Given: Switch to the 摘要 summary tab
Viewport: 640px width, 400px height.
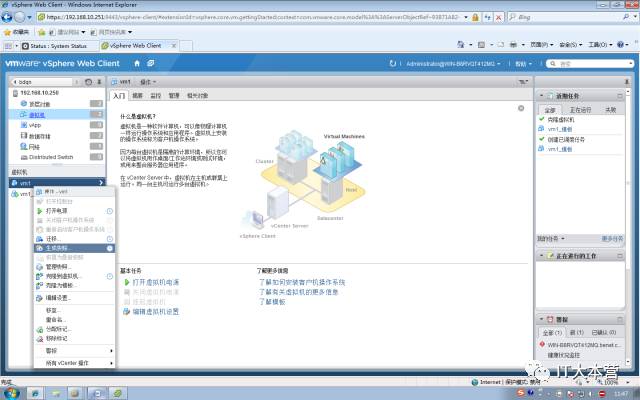Looking at the screenshot, I should [138, 96].
